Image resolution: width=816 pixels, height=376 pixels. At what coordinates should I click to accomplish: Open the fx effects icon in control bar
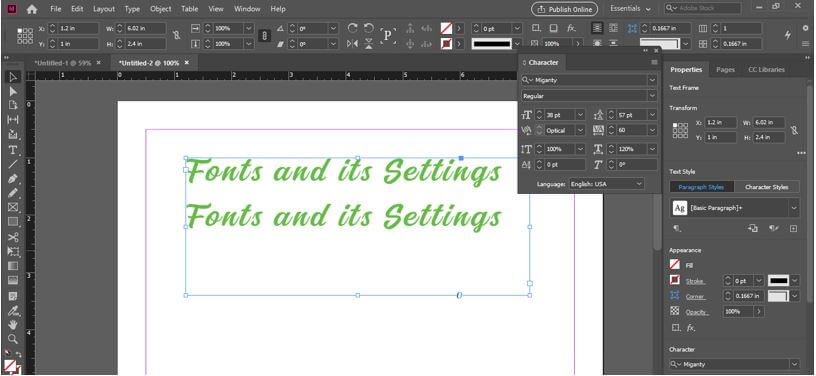571,28
